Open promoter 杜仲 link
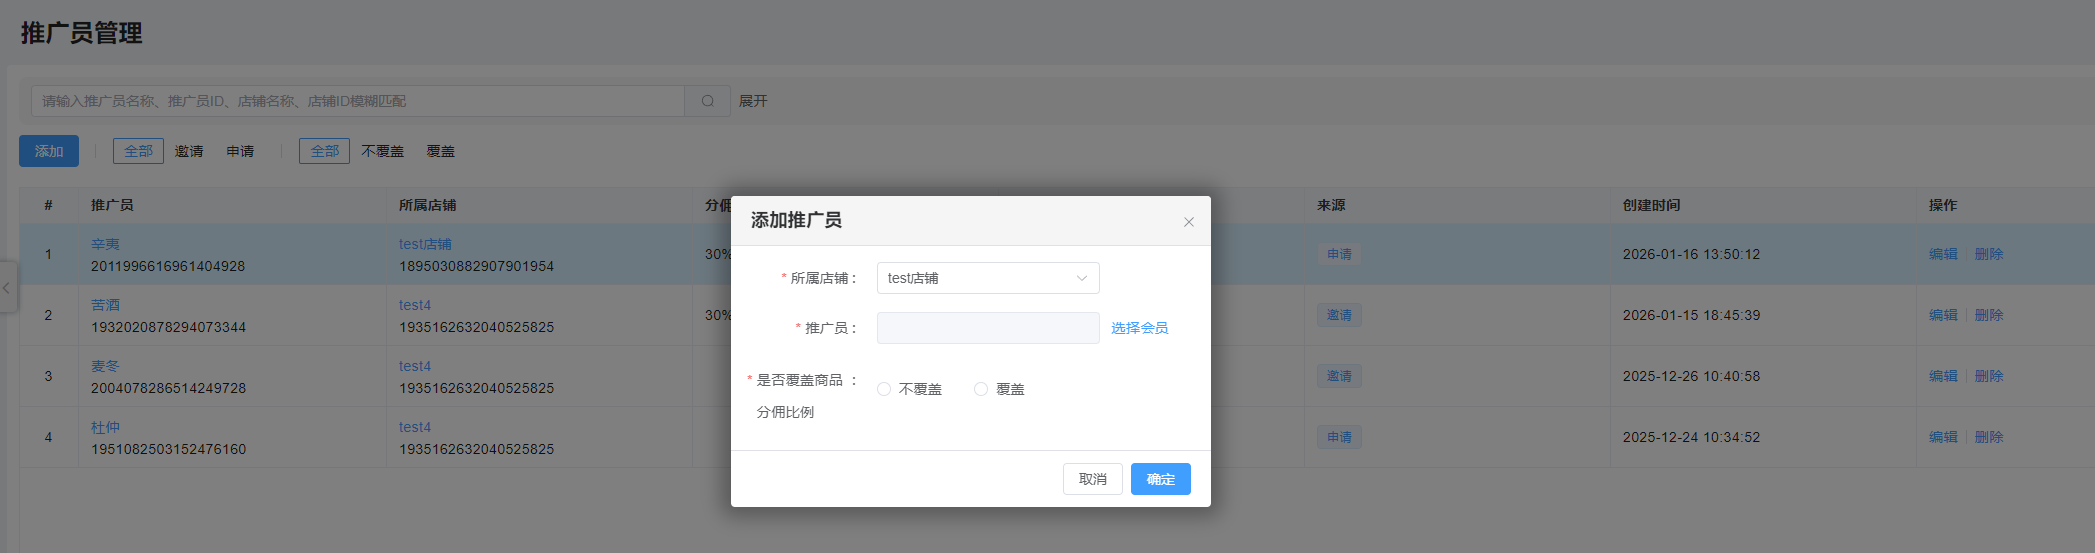 pyautogui.click(x=105, y=427)
